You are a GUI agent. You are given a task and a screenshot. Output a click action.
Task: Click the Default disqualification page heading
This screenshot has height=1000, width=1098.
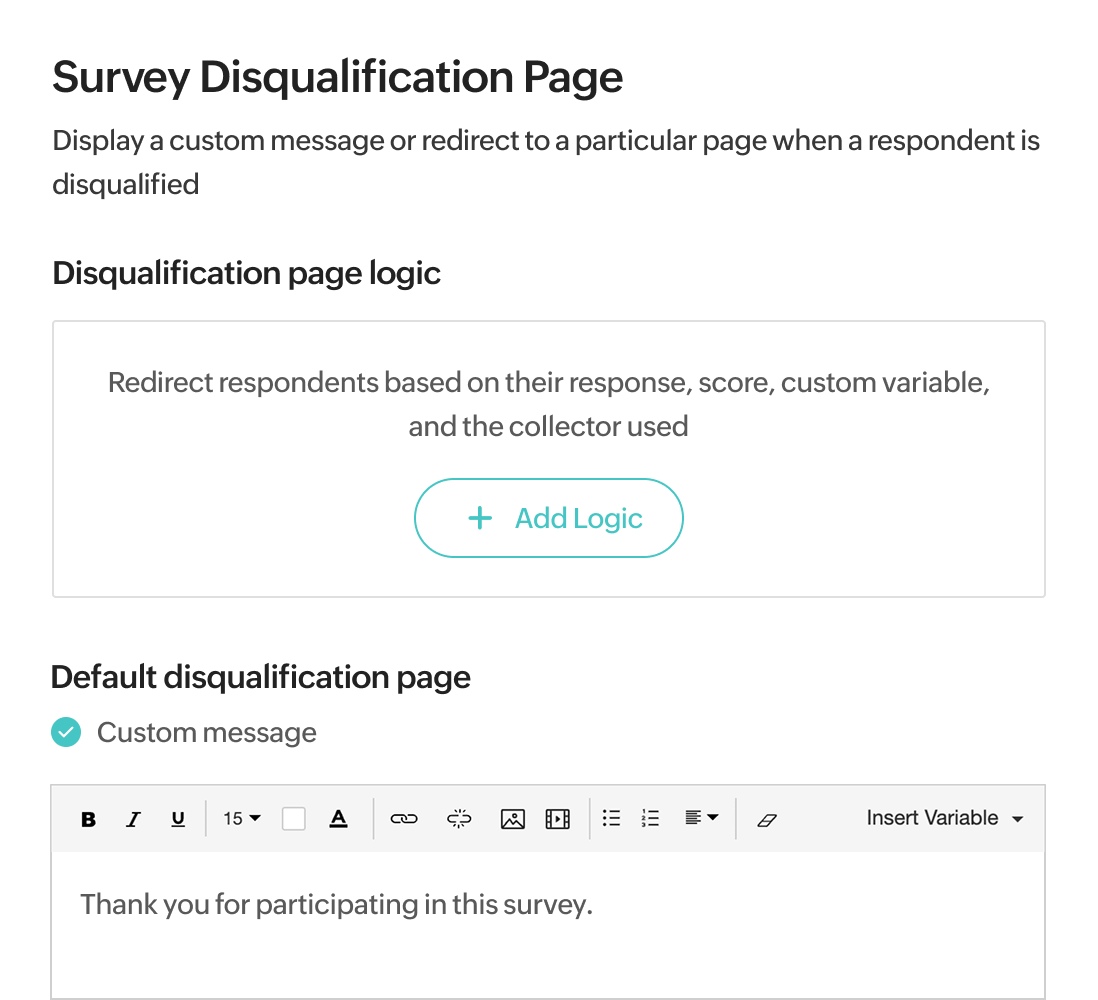point(261,677)
